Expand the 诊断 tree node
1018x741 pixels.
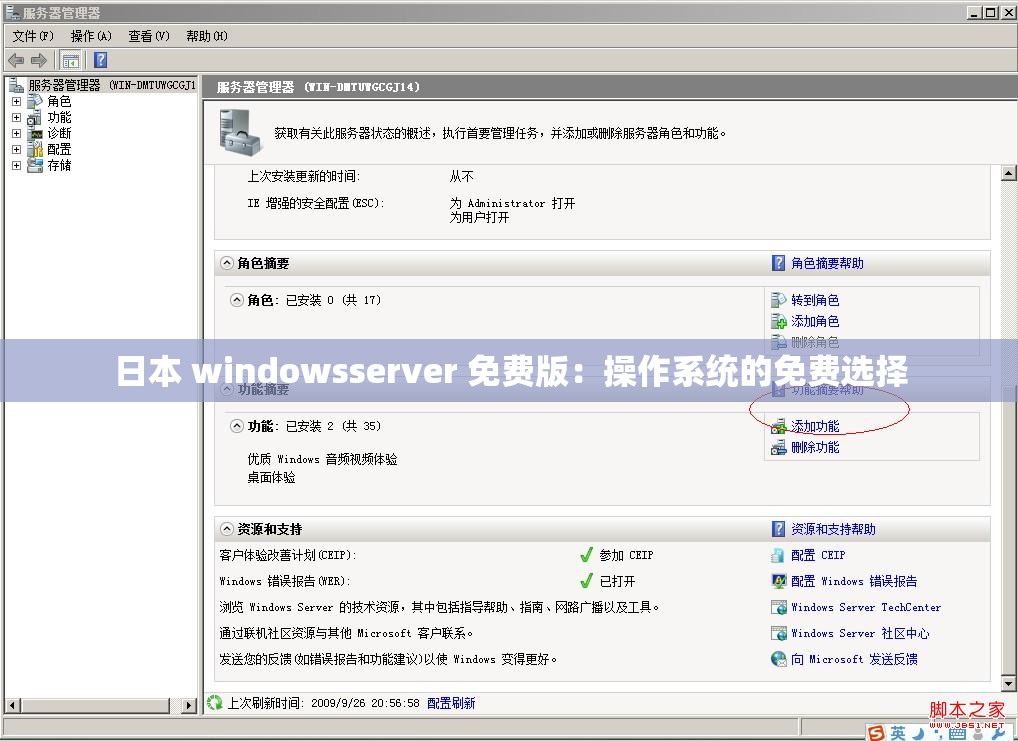pos(16,133)
